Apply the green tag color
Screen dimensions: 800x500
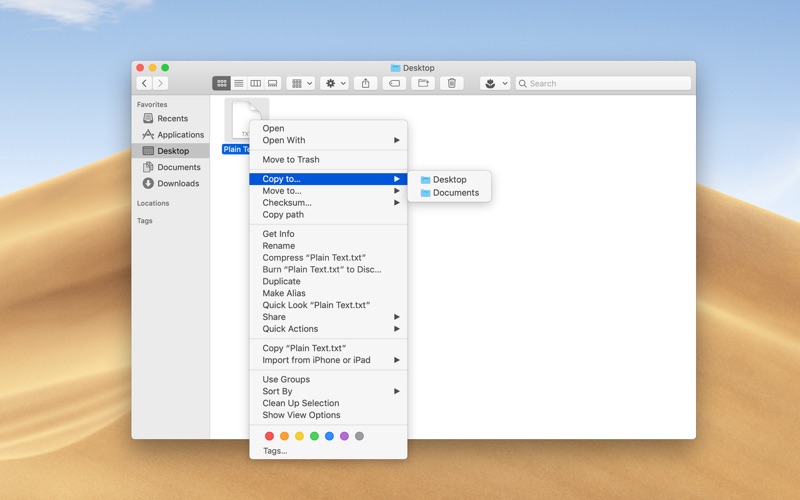pyautogui.click(x=314, y=436)
